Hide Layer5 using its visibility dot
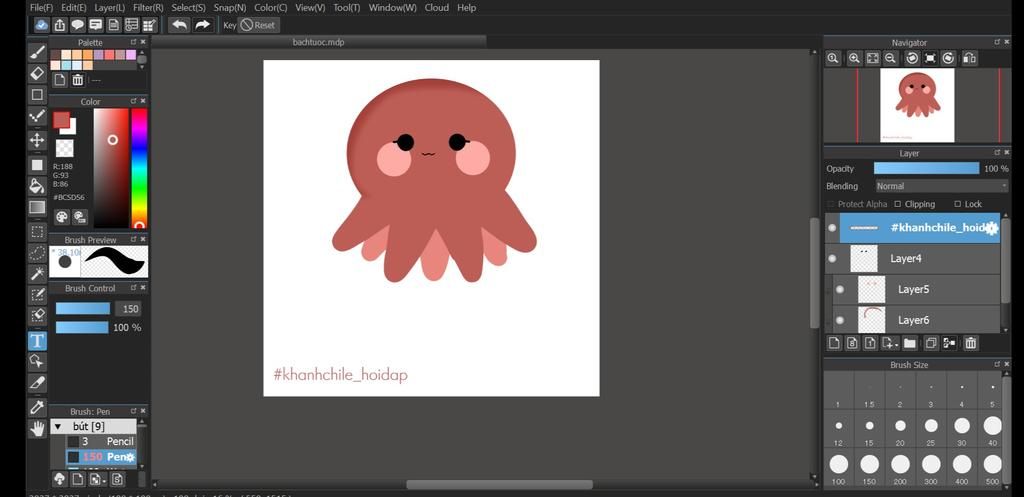 pyautogui.click(x=840, y=289)
